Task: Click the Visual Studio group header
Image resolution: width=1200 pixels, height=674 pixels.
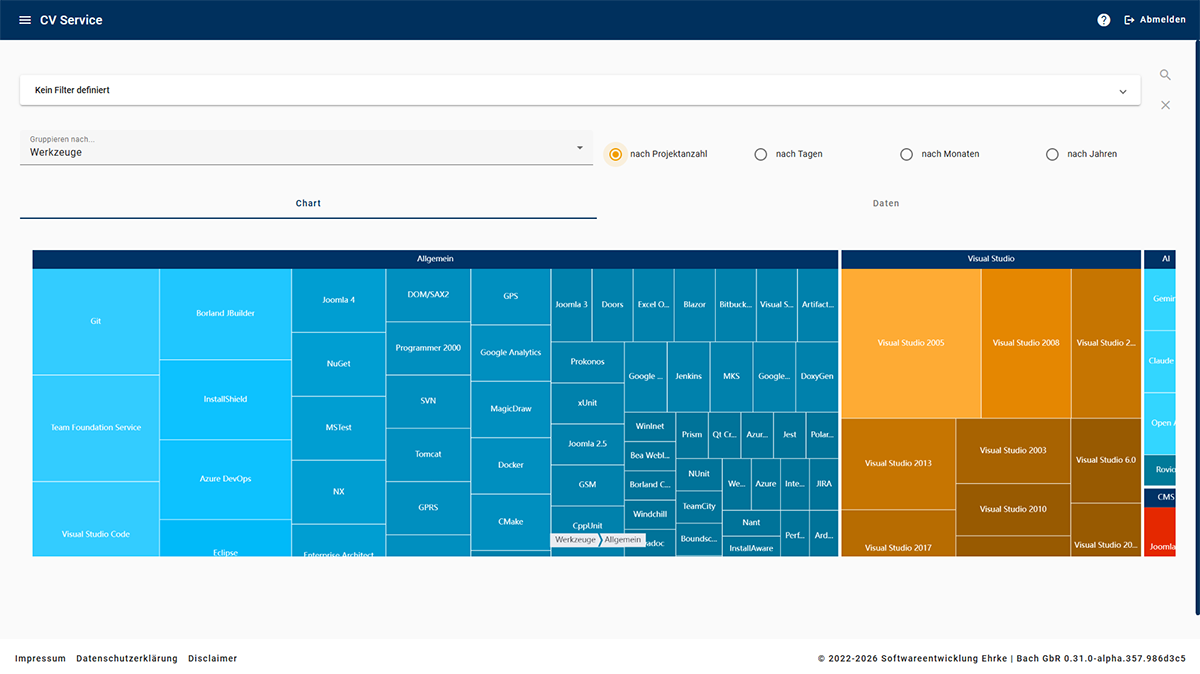Action: [991, 259]
